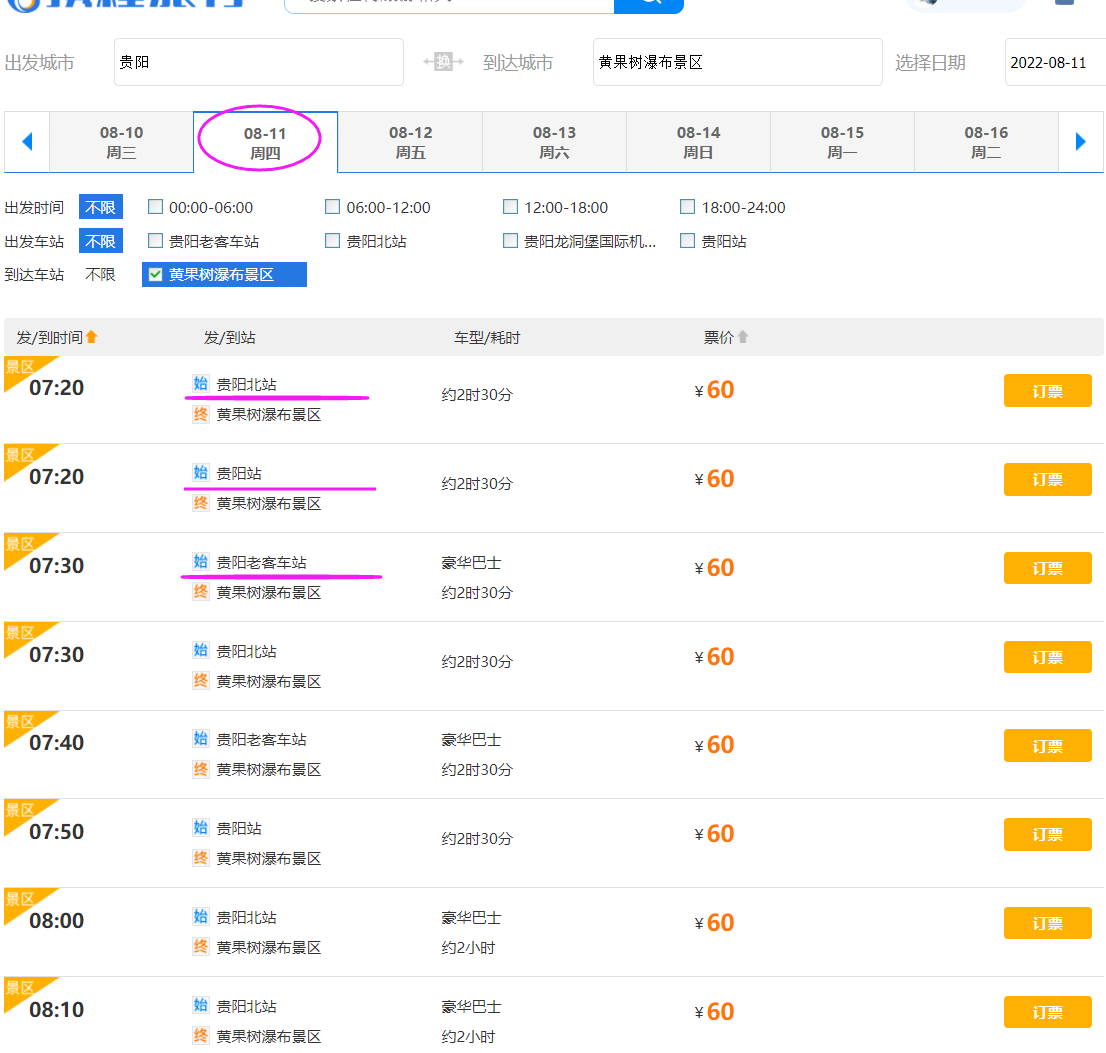This screenshot has height=1053, width=1106.
Task: Click the blue search button at top
Action: coord(649,3)
